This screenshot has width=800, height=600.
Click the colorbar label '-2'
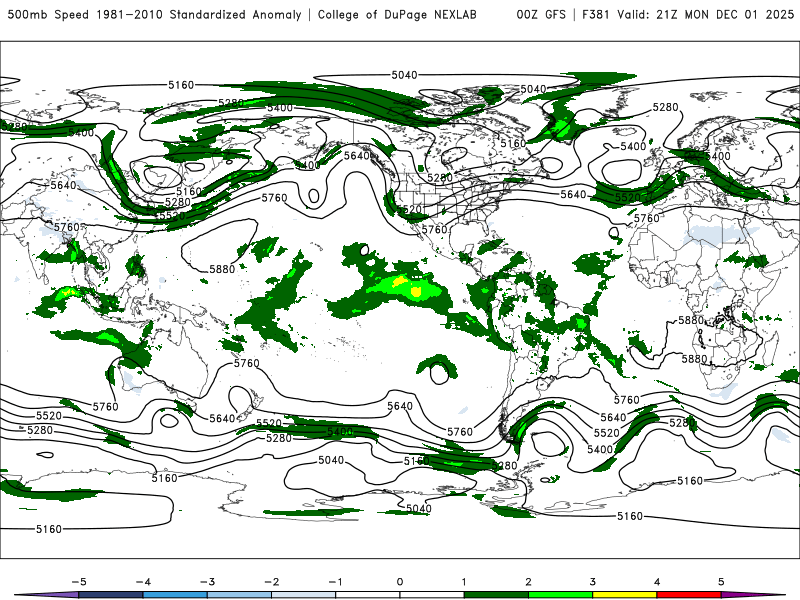coord(271,582)
